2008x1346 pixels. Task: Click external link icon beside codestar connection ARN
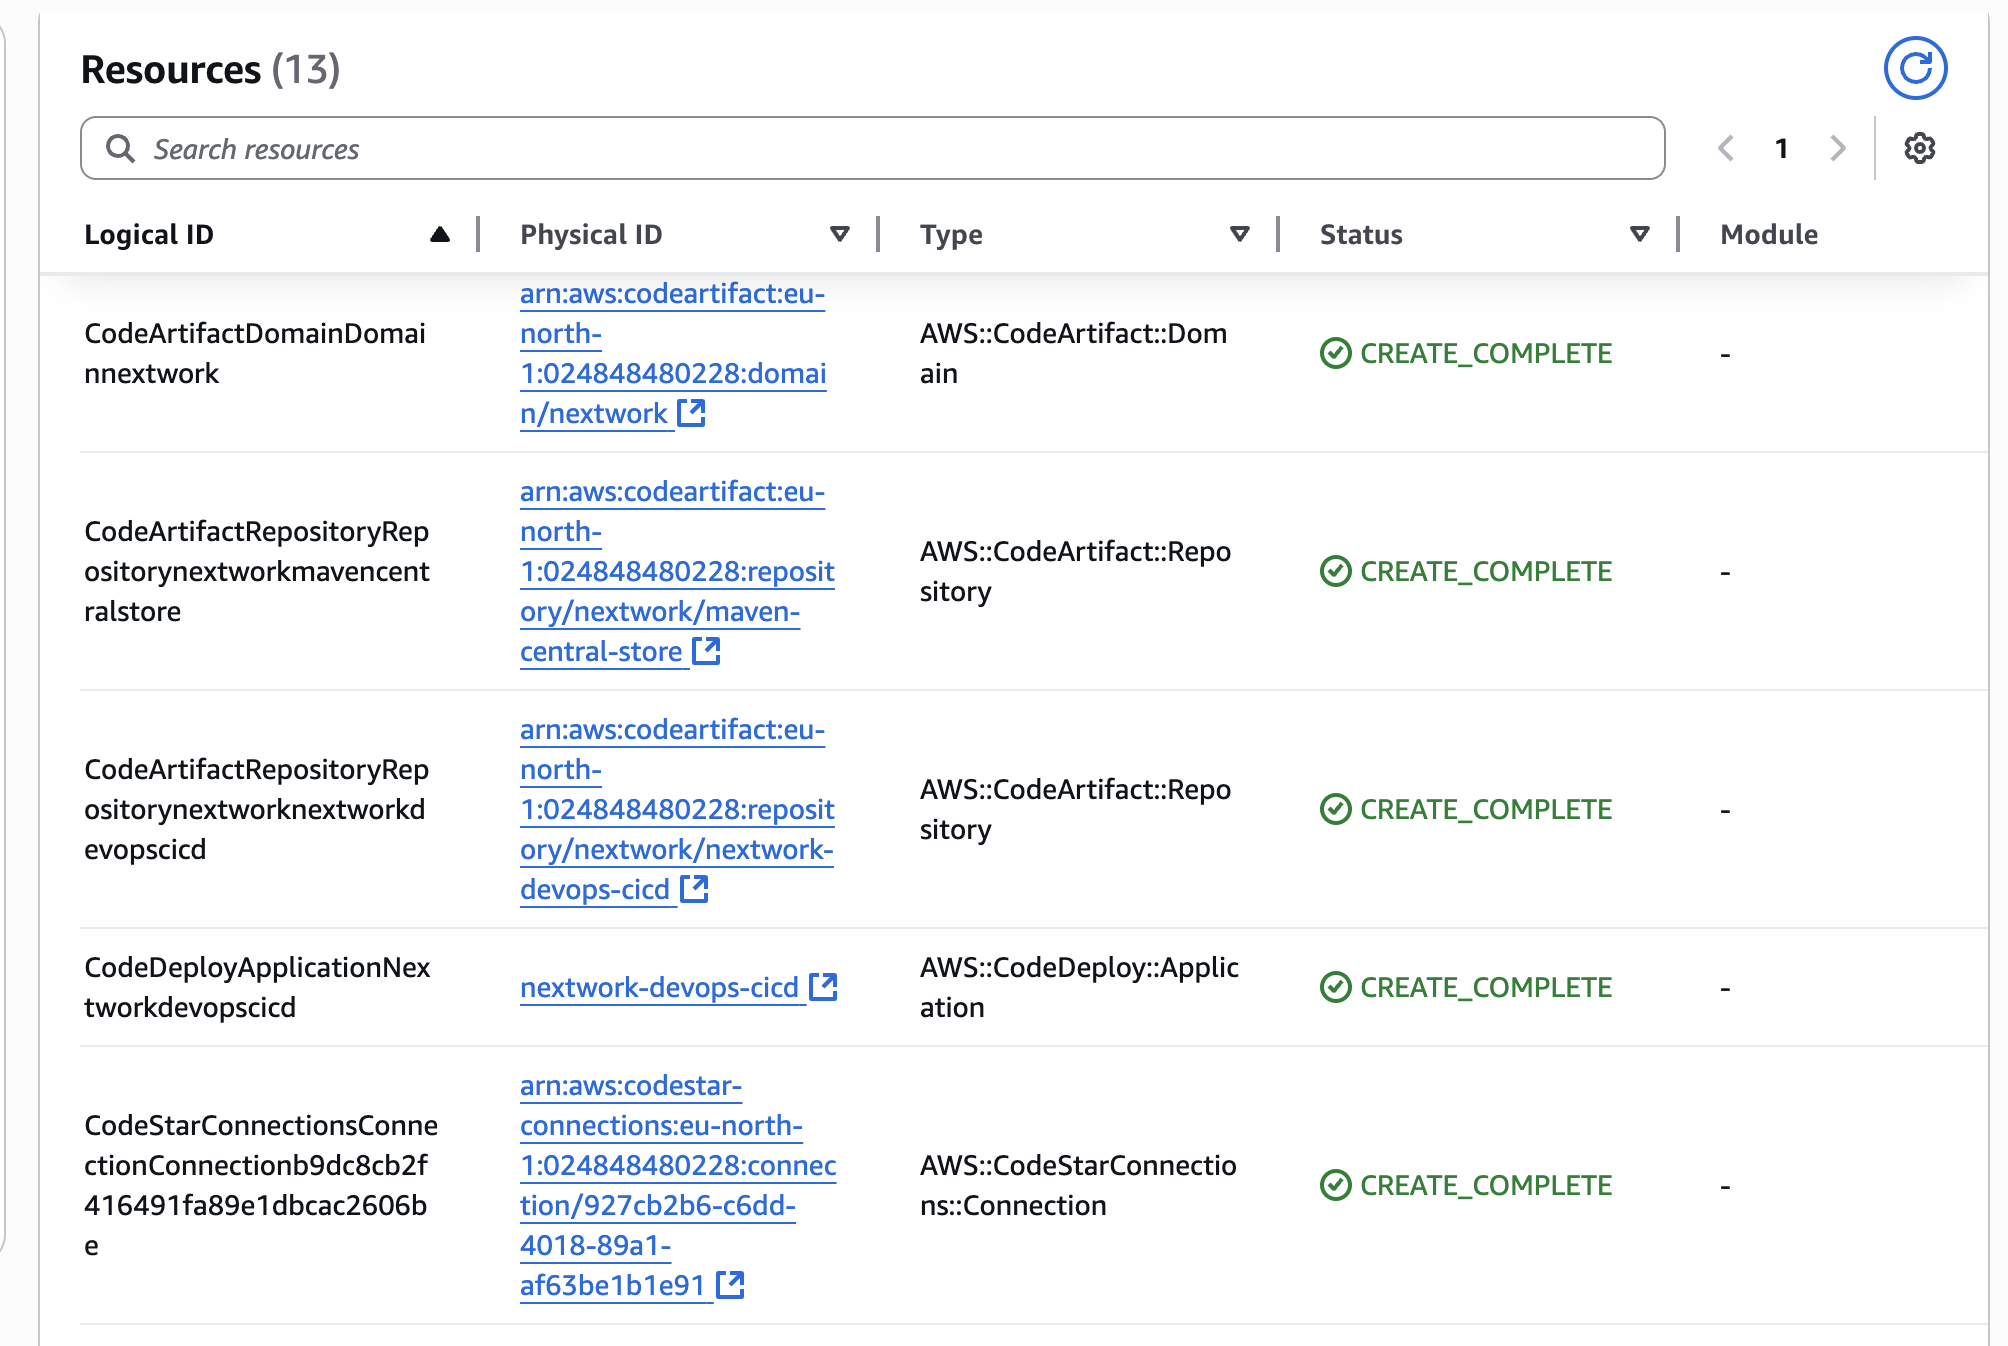click(x=730, y=1285)
